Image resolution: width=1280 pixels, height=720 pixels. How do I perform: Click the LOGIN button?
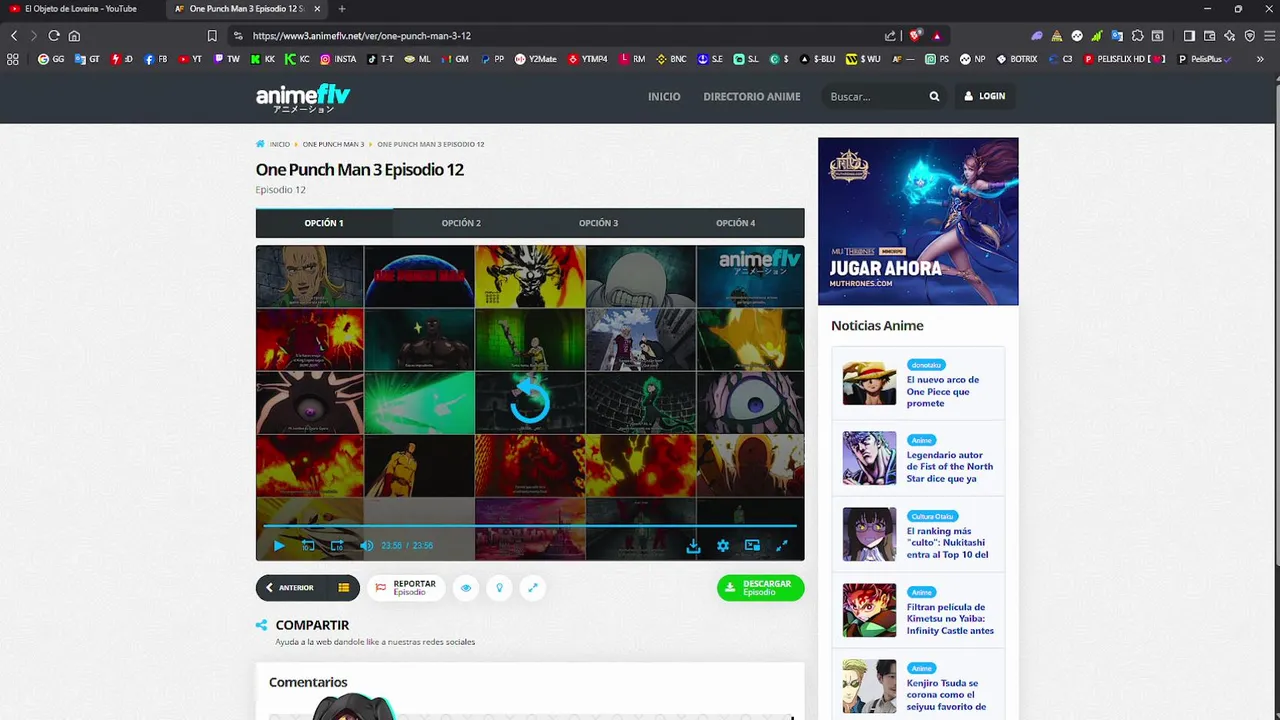point(985,97)
